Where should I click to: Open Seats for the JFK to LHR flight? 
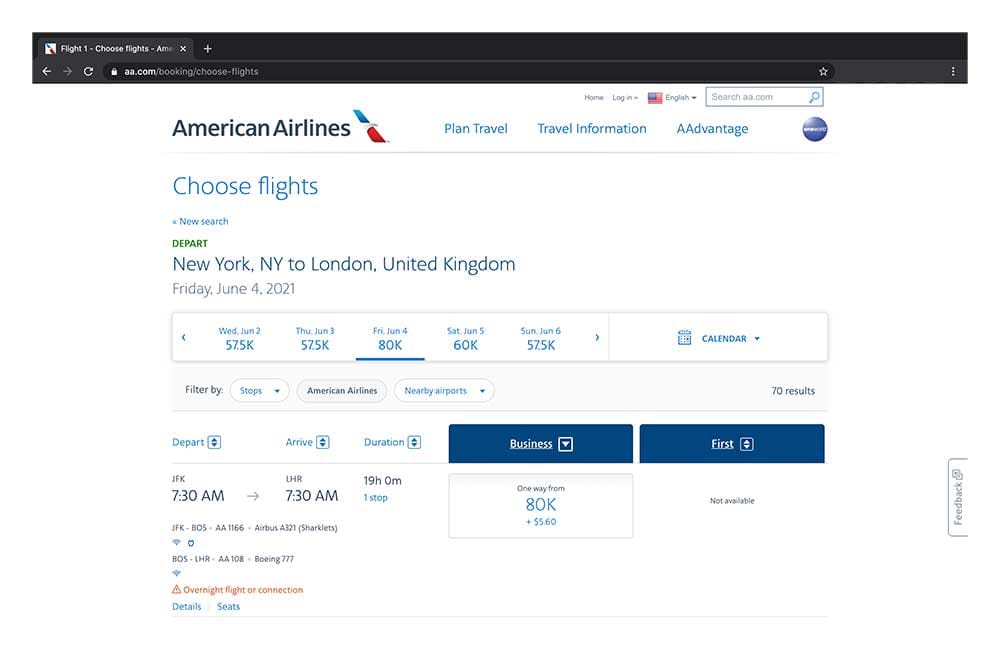228,606
